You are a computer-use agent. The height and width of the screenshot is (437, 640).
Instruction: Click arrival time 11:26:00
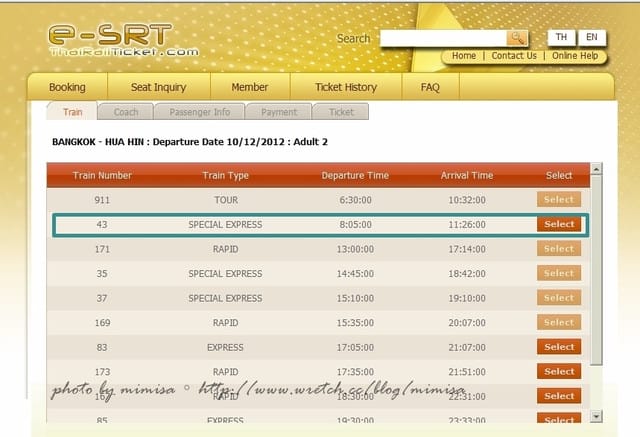467,224
